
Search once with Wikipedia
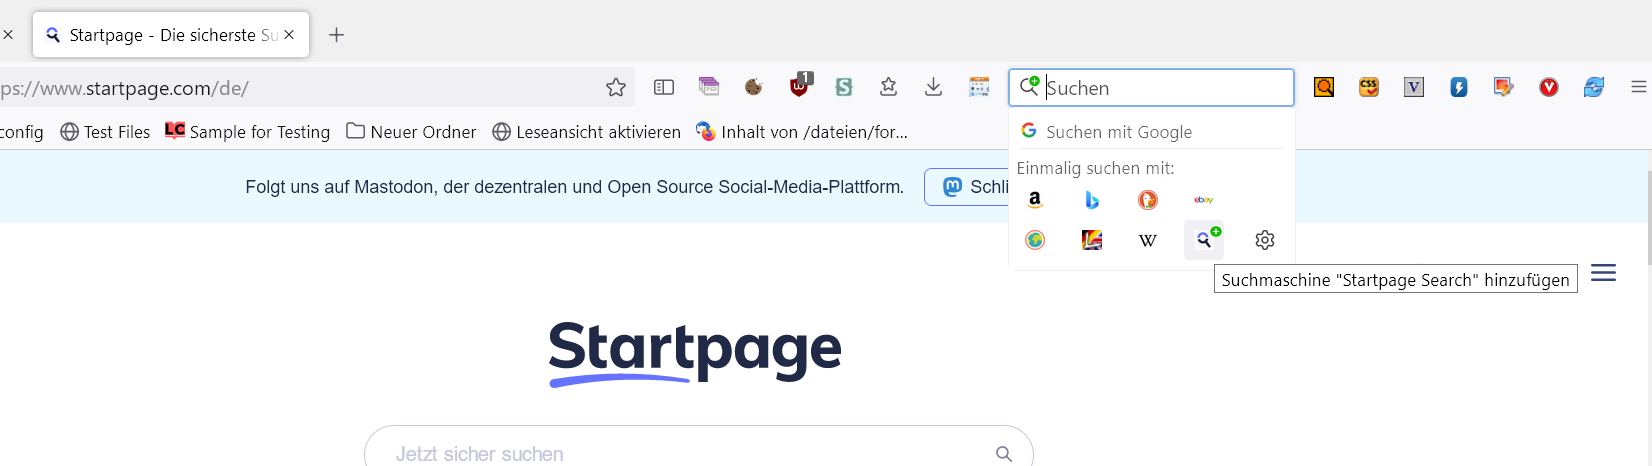point(1148,240)
